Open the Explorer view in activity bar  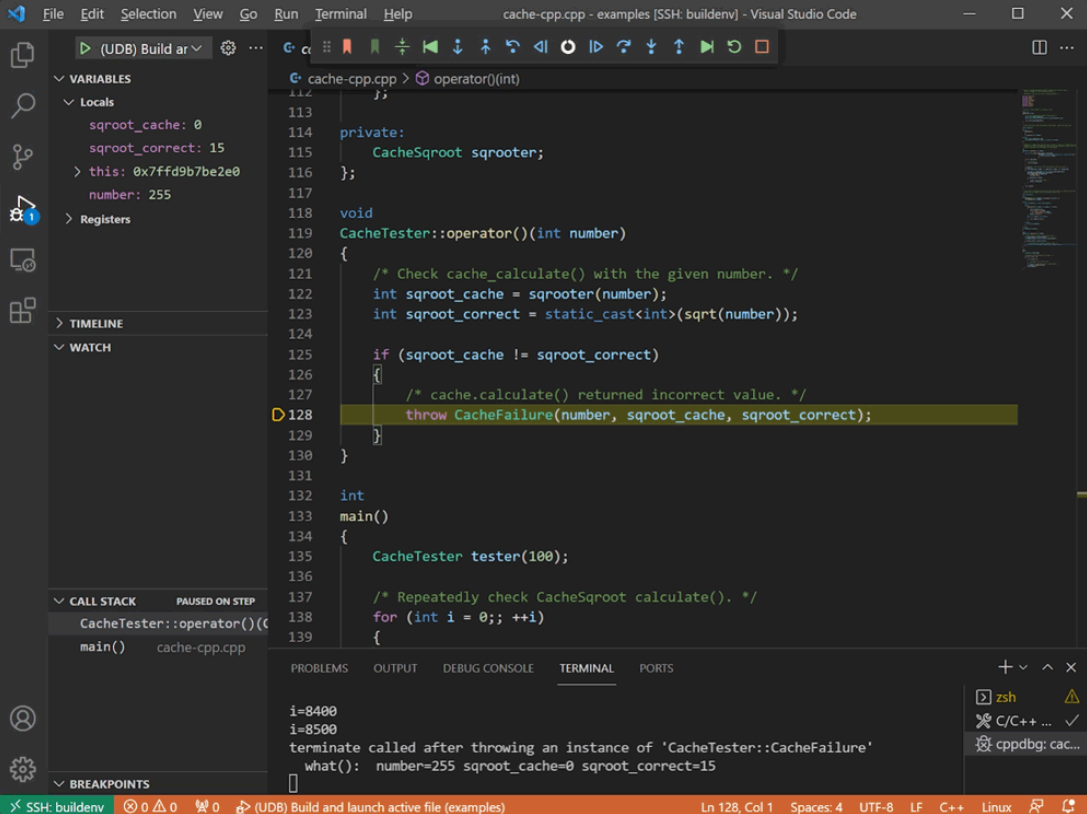tap(23, 55)
